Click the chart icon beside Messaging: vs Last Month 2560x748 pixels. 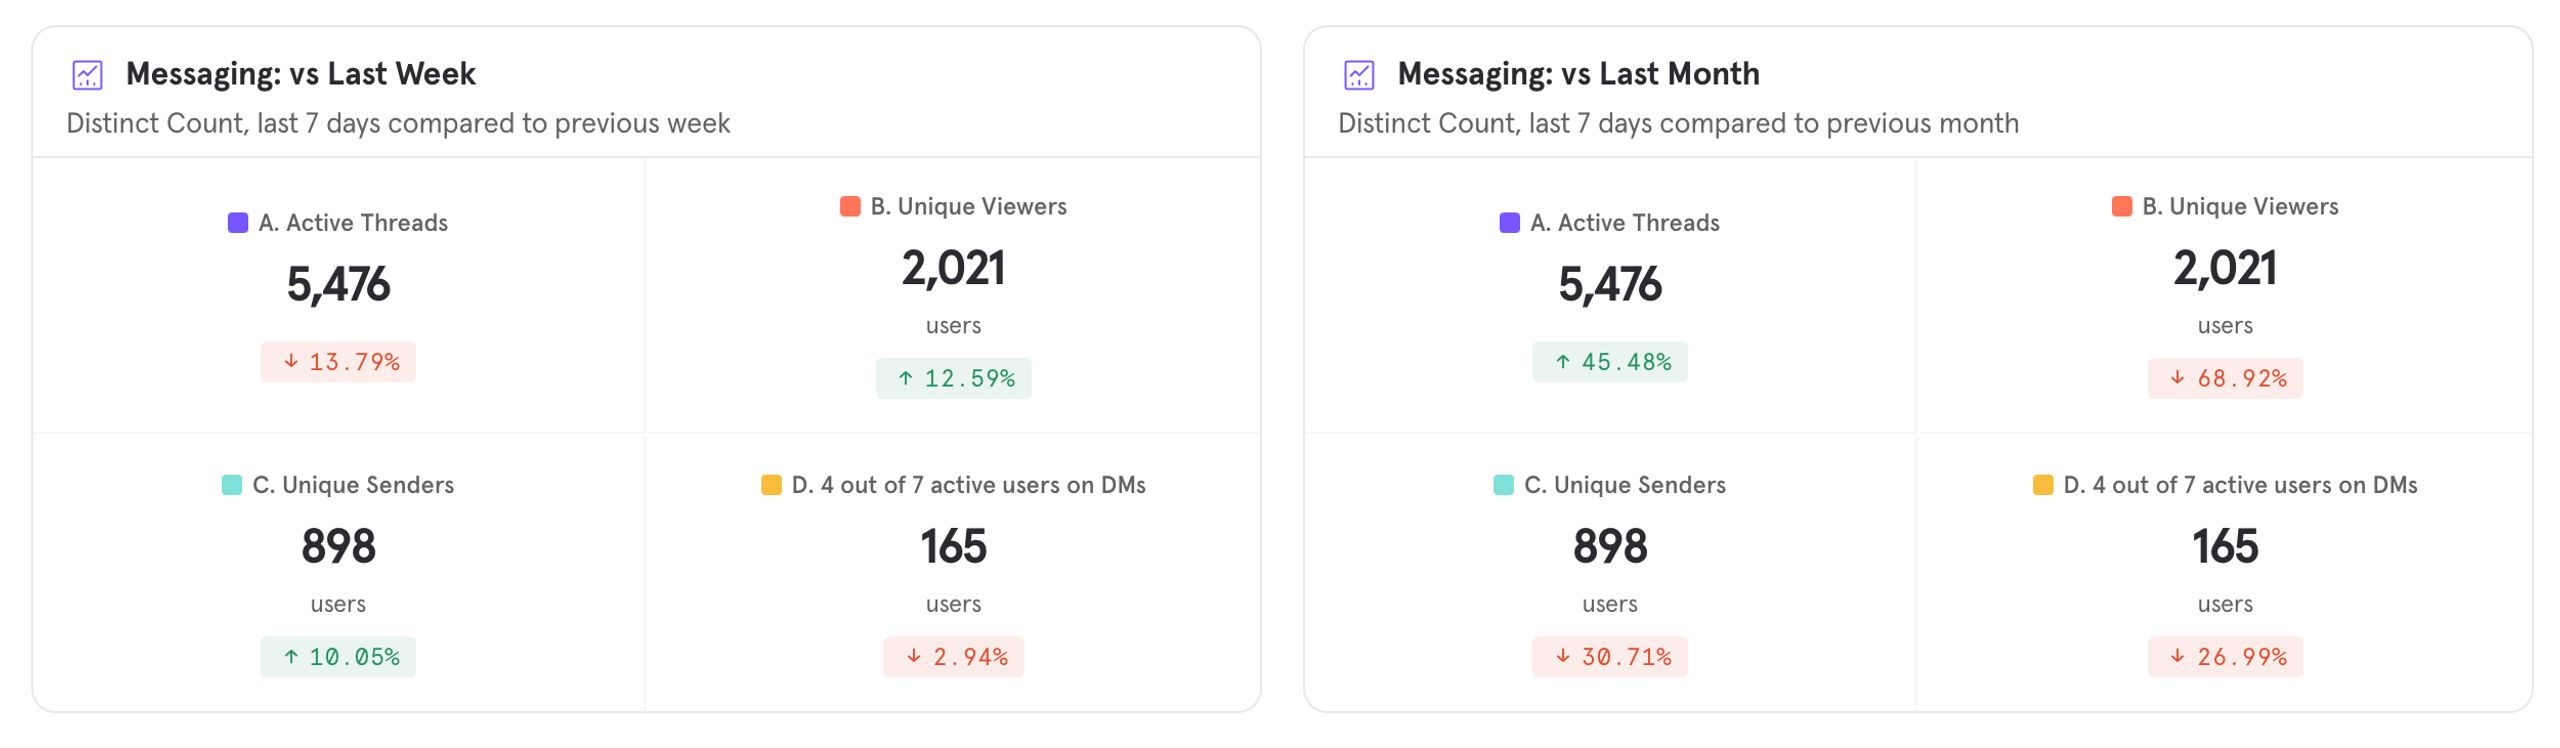[1359, 75]
